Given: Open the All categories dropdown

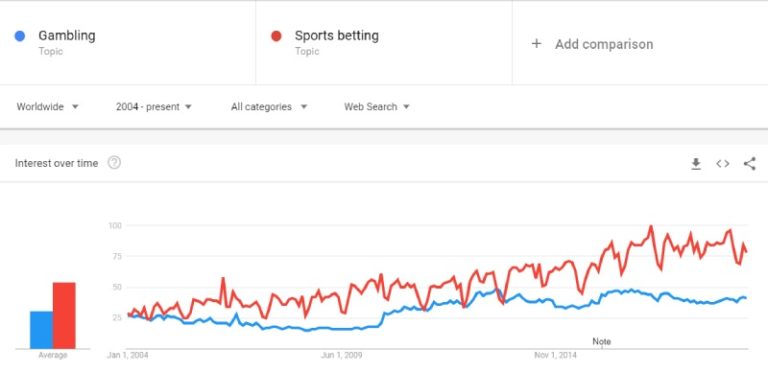Looking at the screenshot, I should click(269, 107).
